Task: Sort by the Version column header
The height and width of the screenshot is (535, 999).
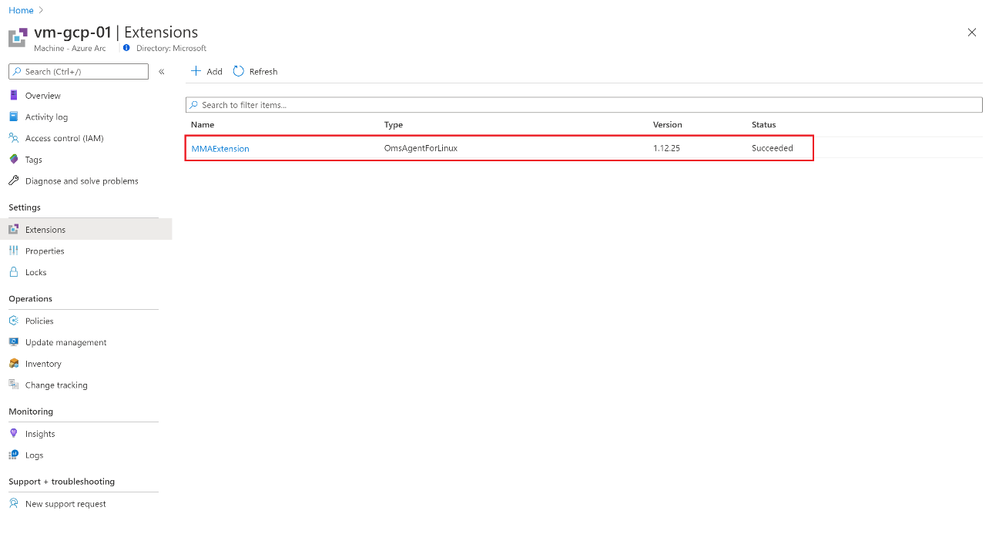Action: click(668, 125)
